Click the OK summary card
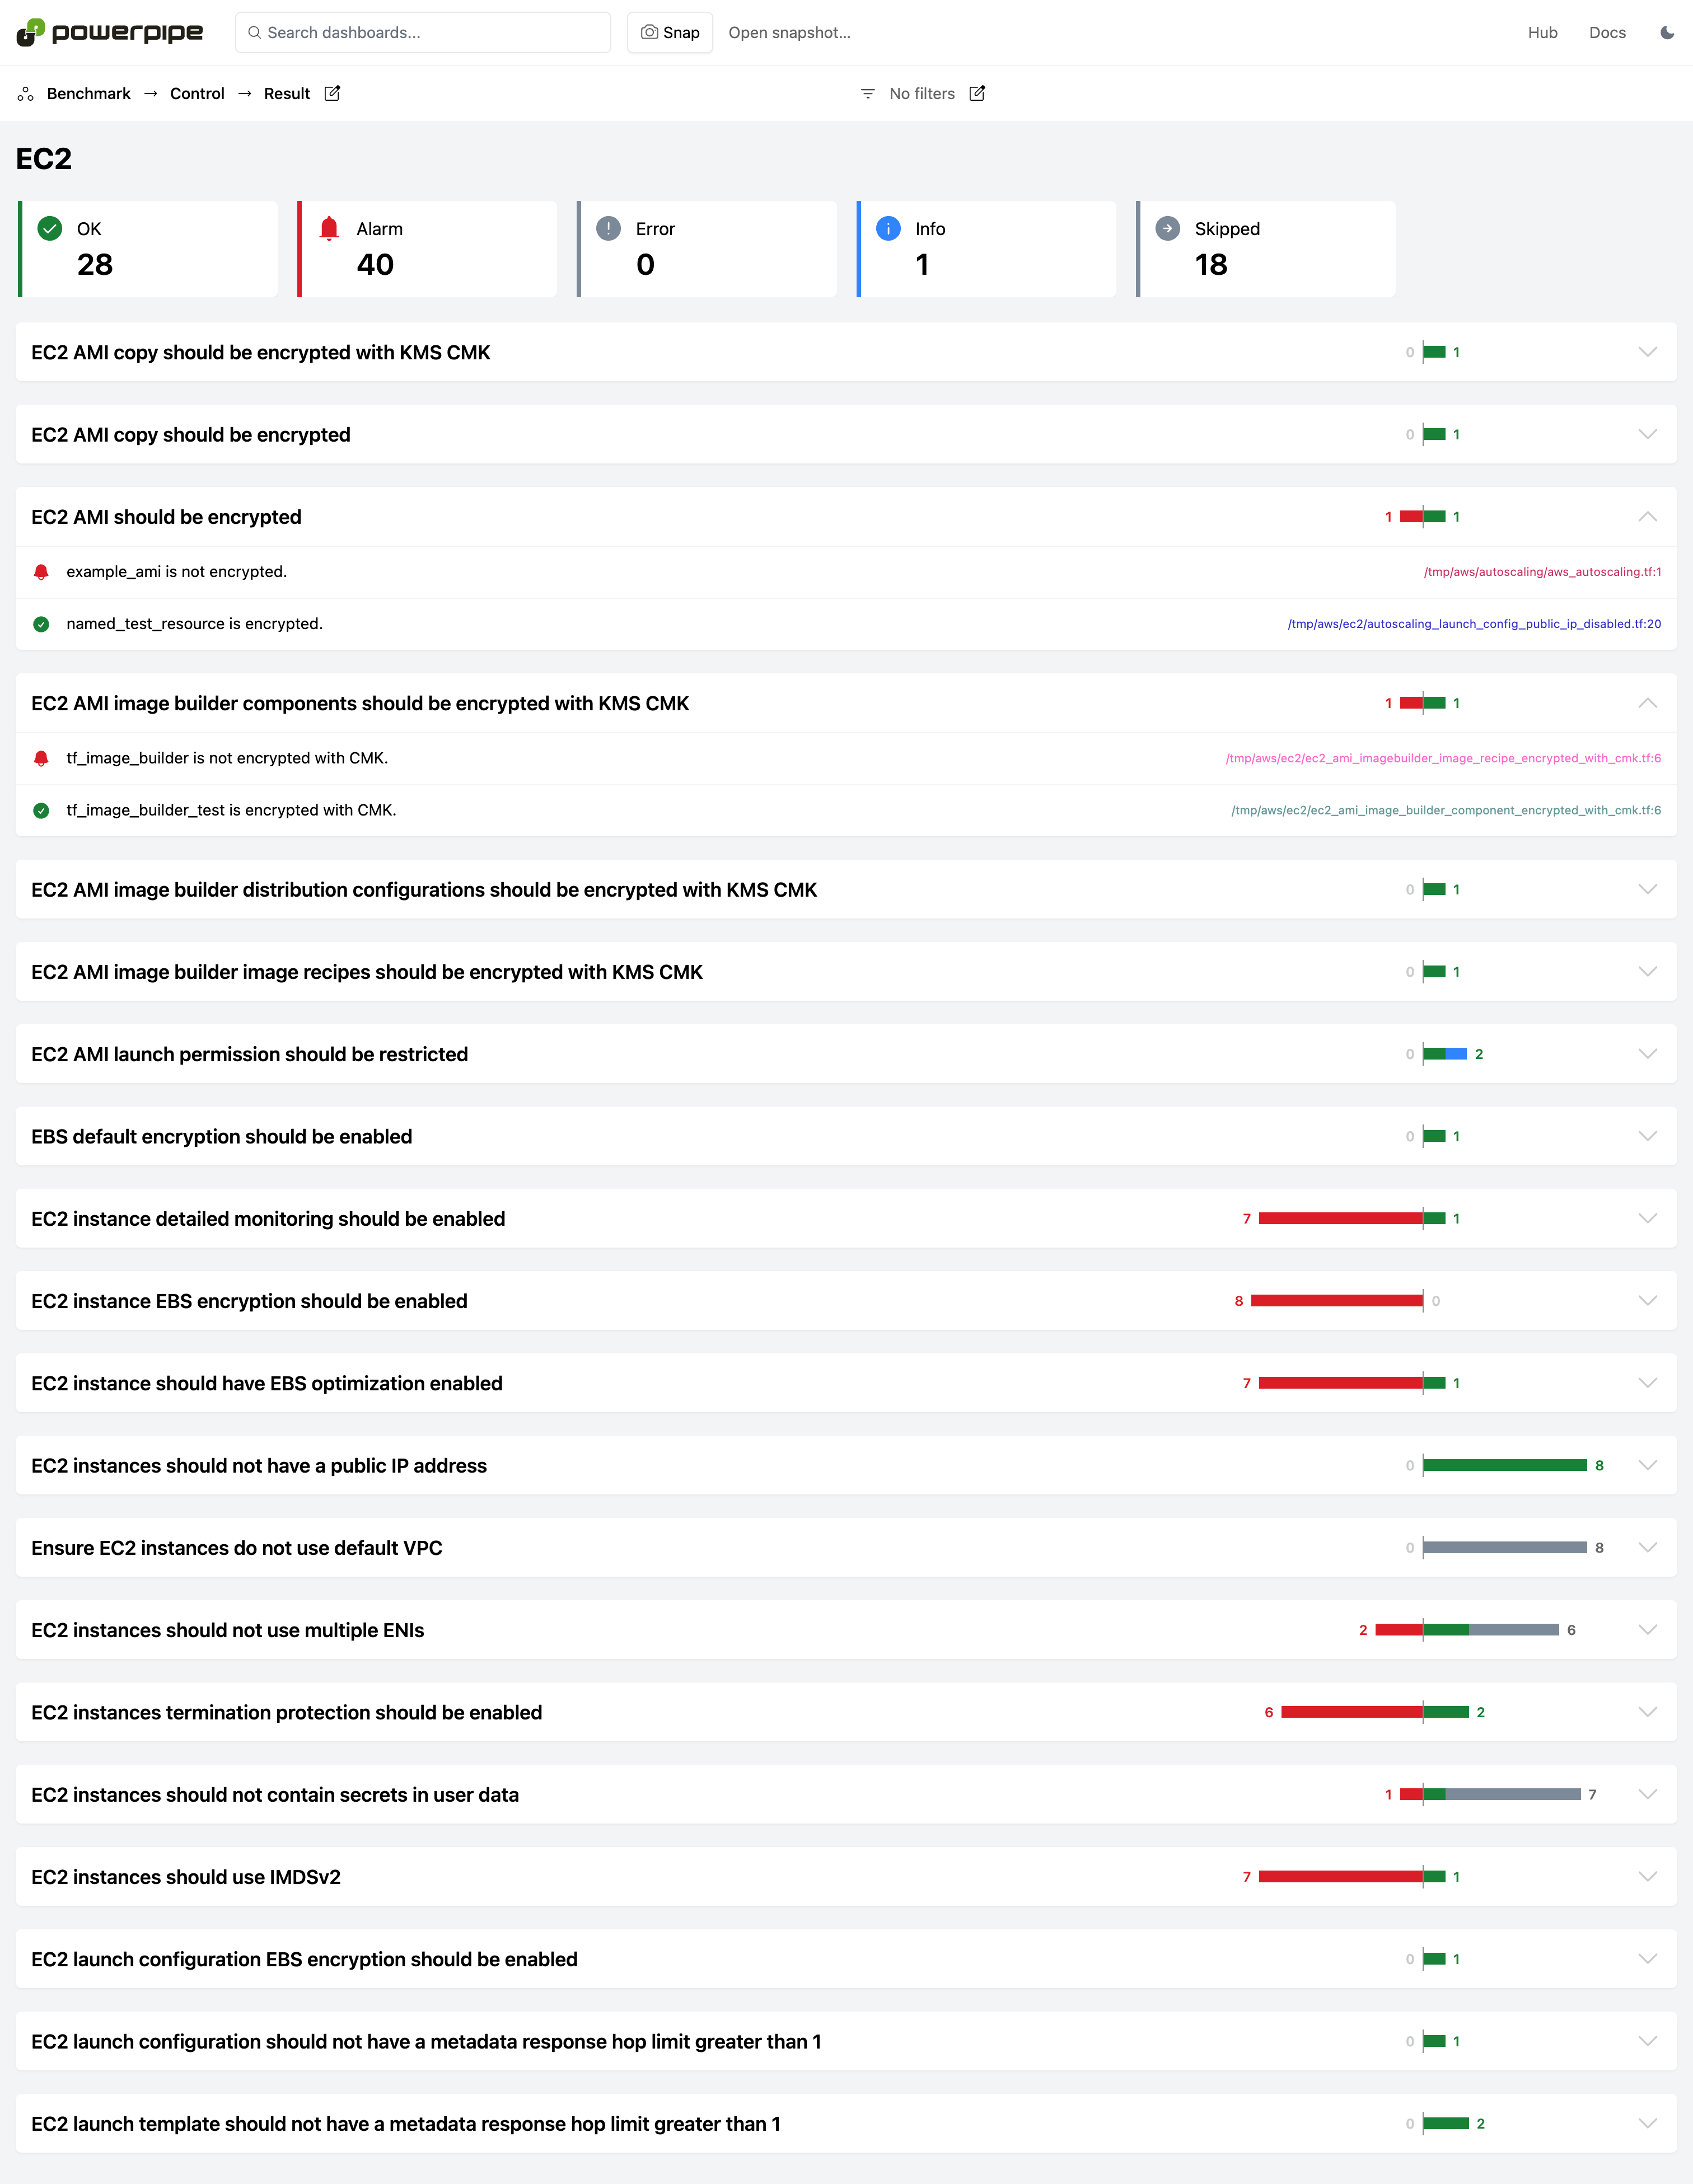The height and width of the screenshot is (2184, 1693). click(x=148, y=249)
